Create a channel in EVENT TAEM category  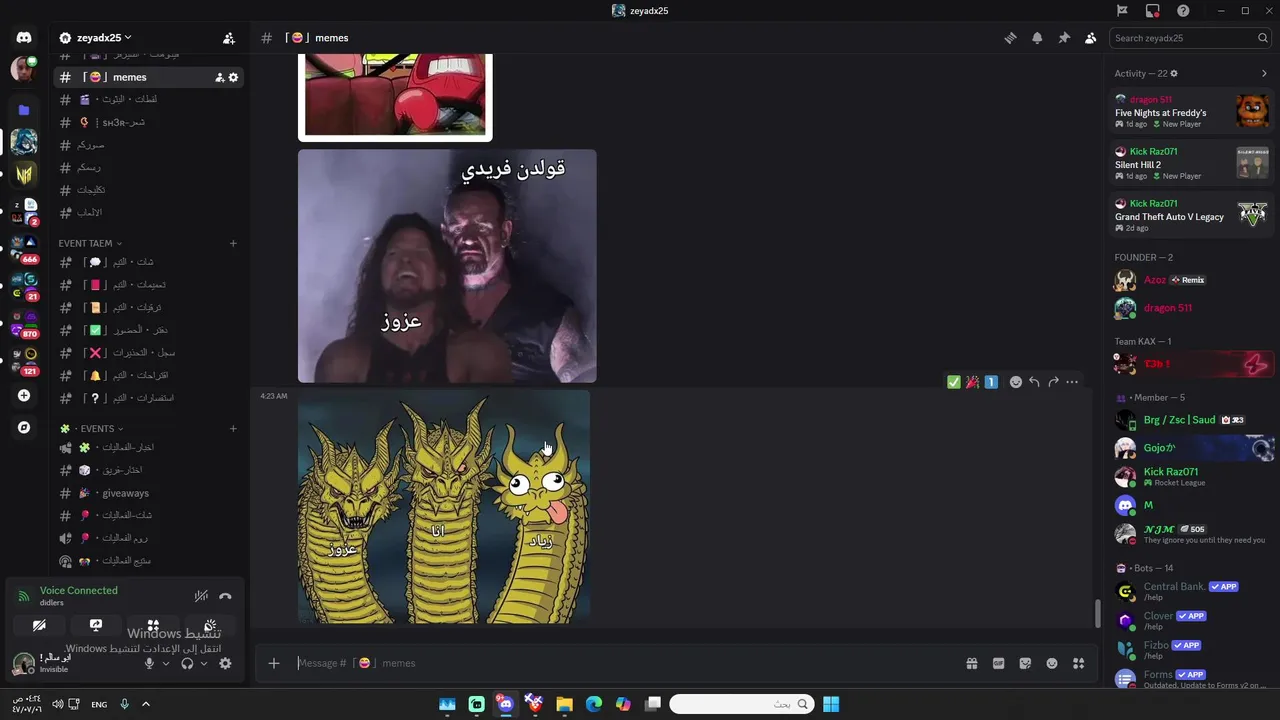click(x=233, y=243)
